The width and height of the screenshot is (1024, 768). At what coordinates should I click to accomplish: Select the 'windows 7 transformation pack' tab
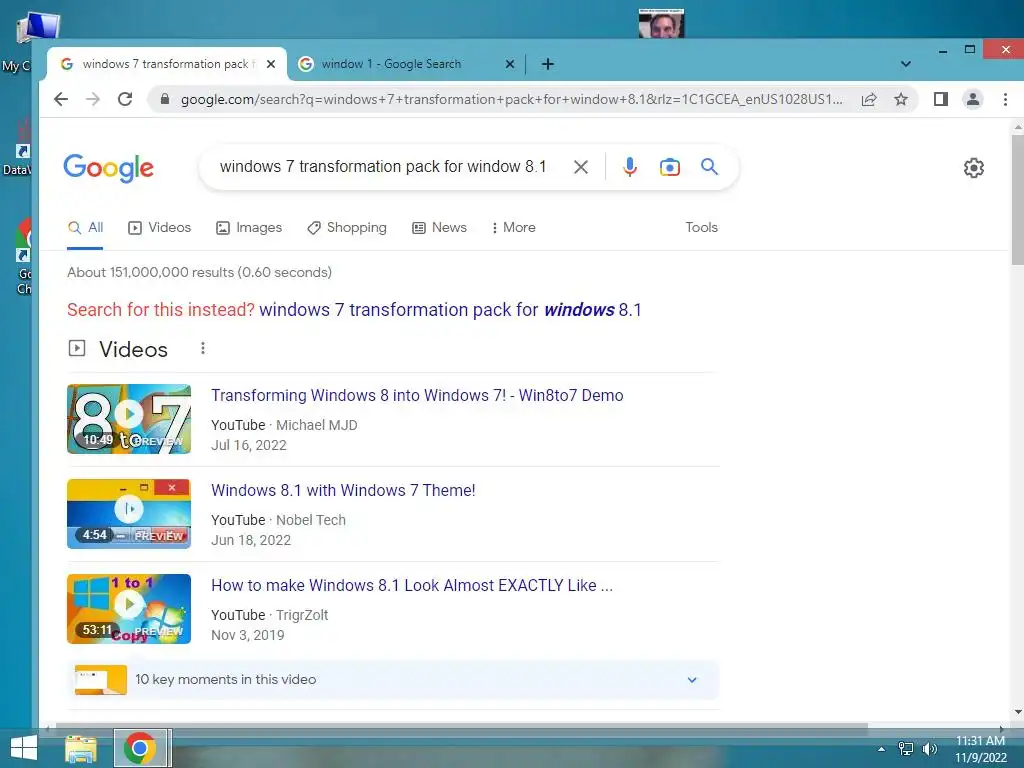click(x=167, y=64)
